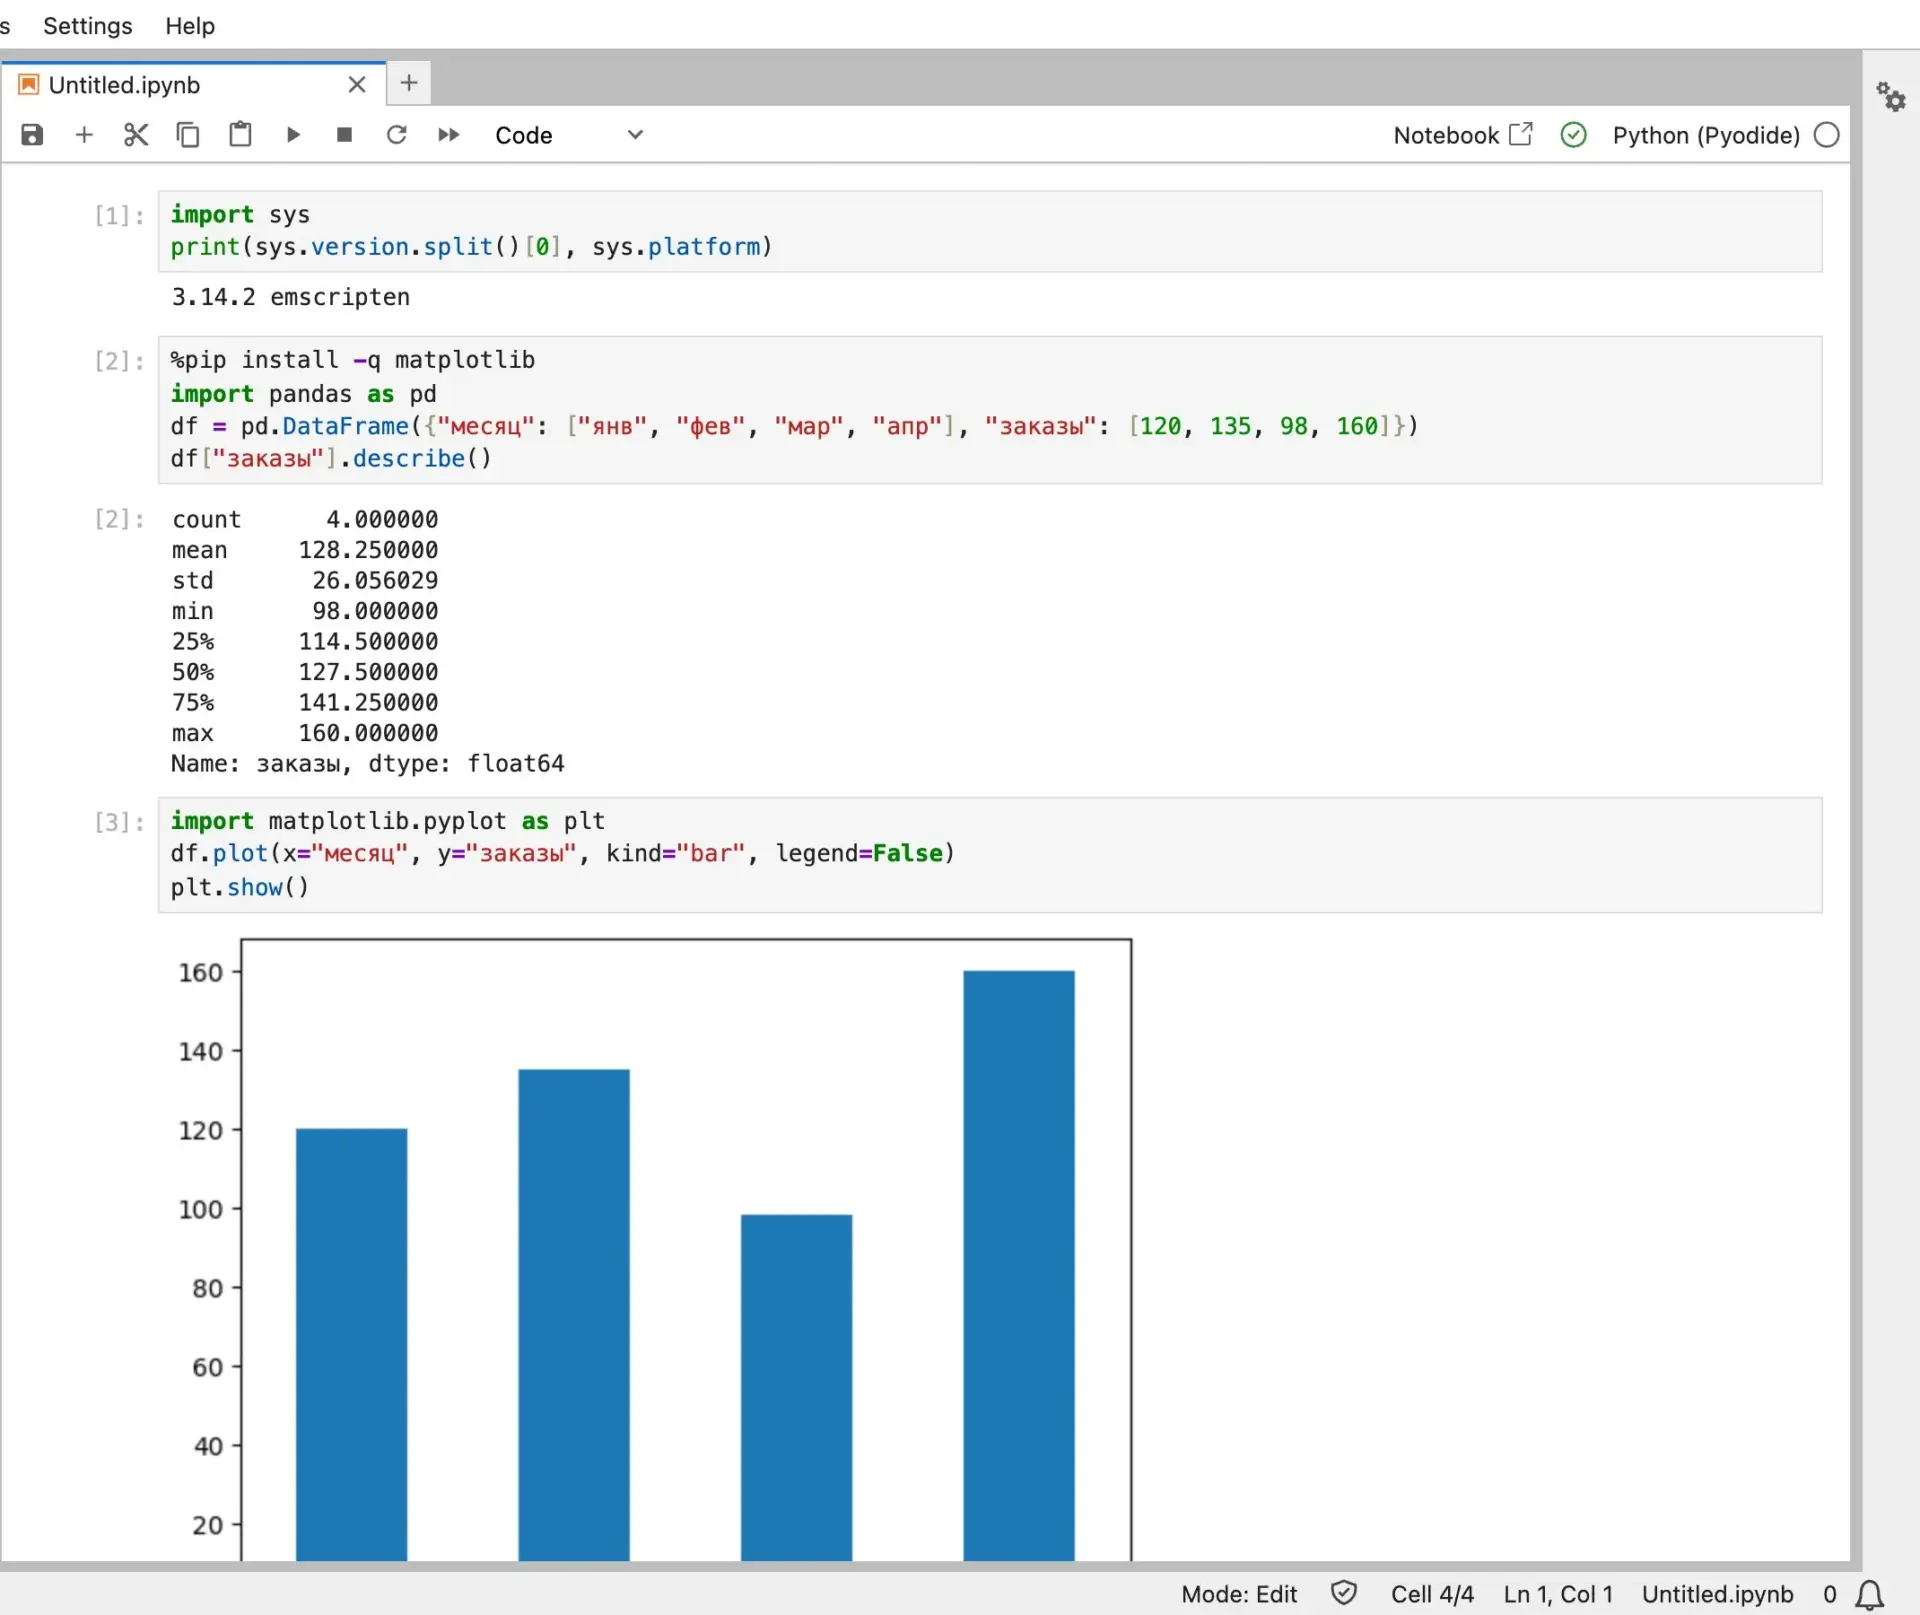Click Cell 4/4 status bar entry
1920x1615 pixels.
coord(1432,1594)
